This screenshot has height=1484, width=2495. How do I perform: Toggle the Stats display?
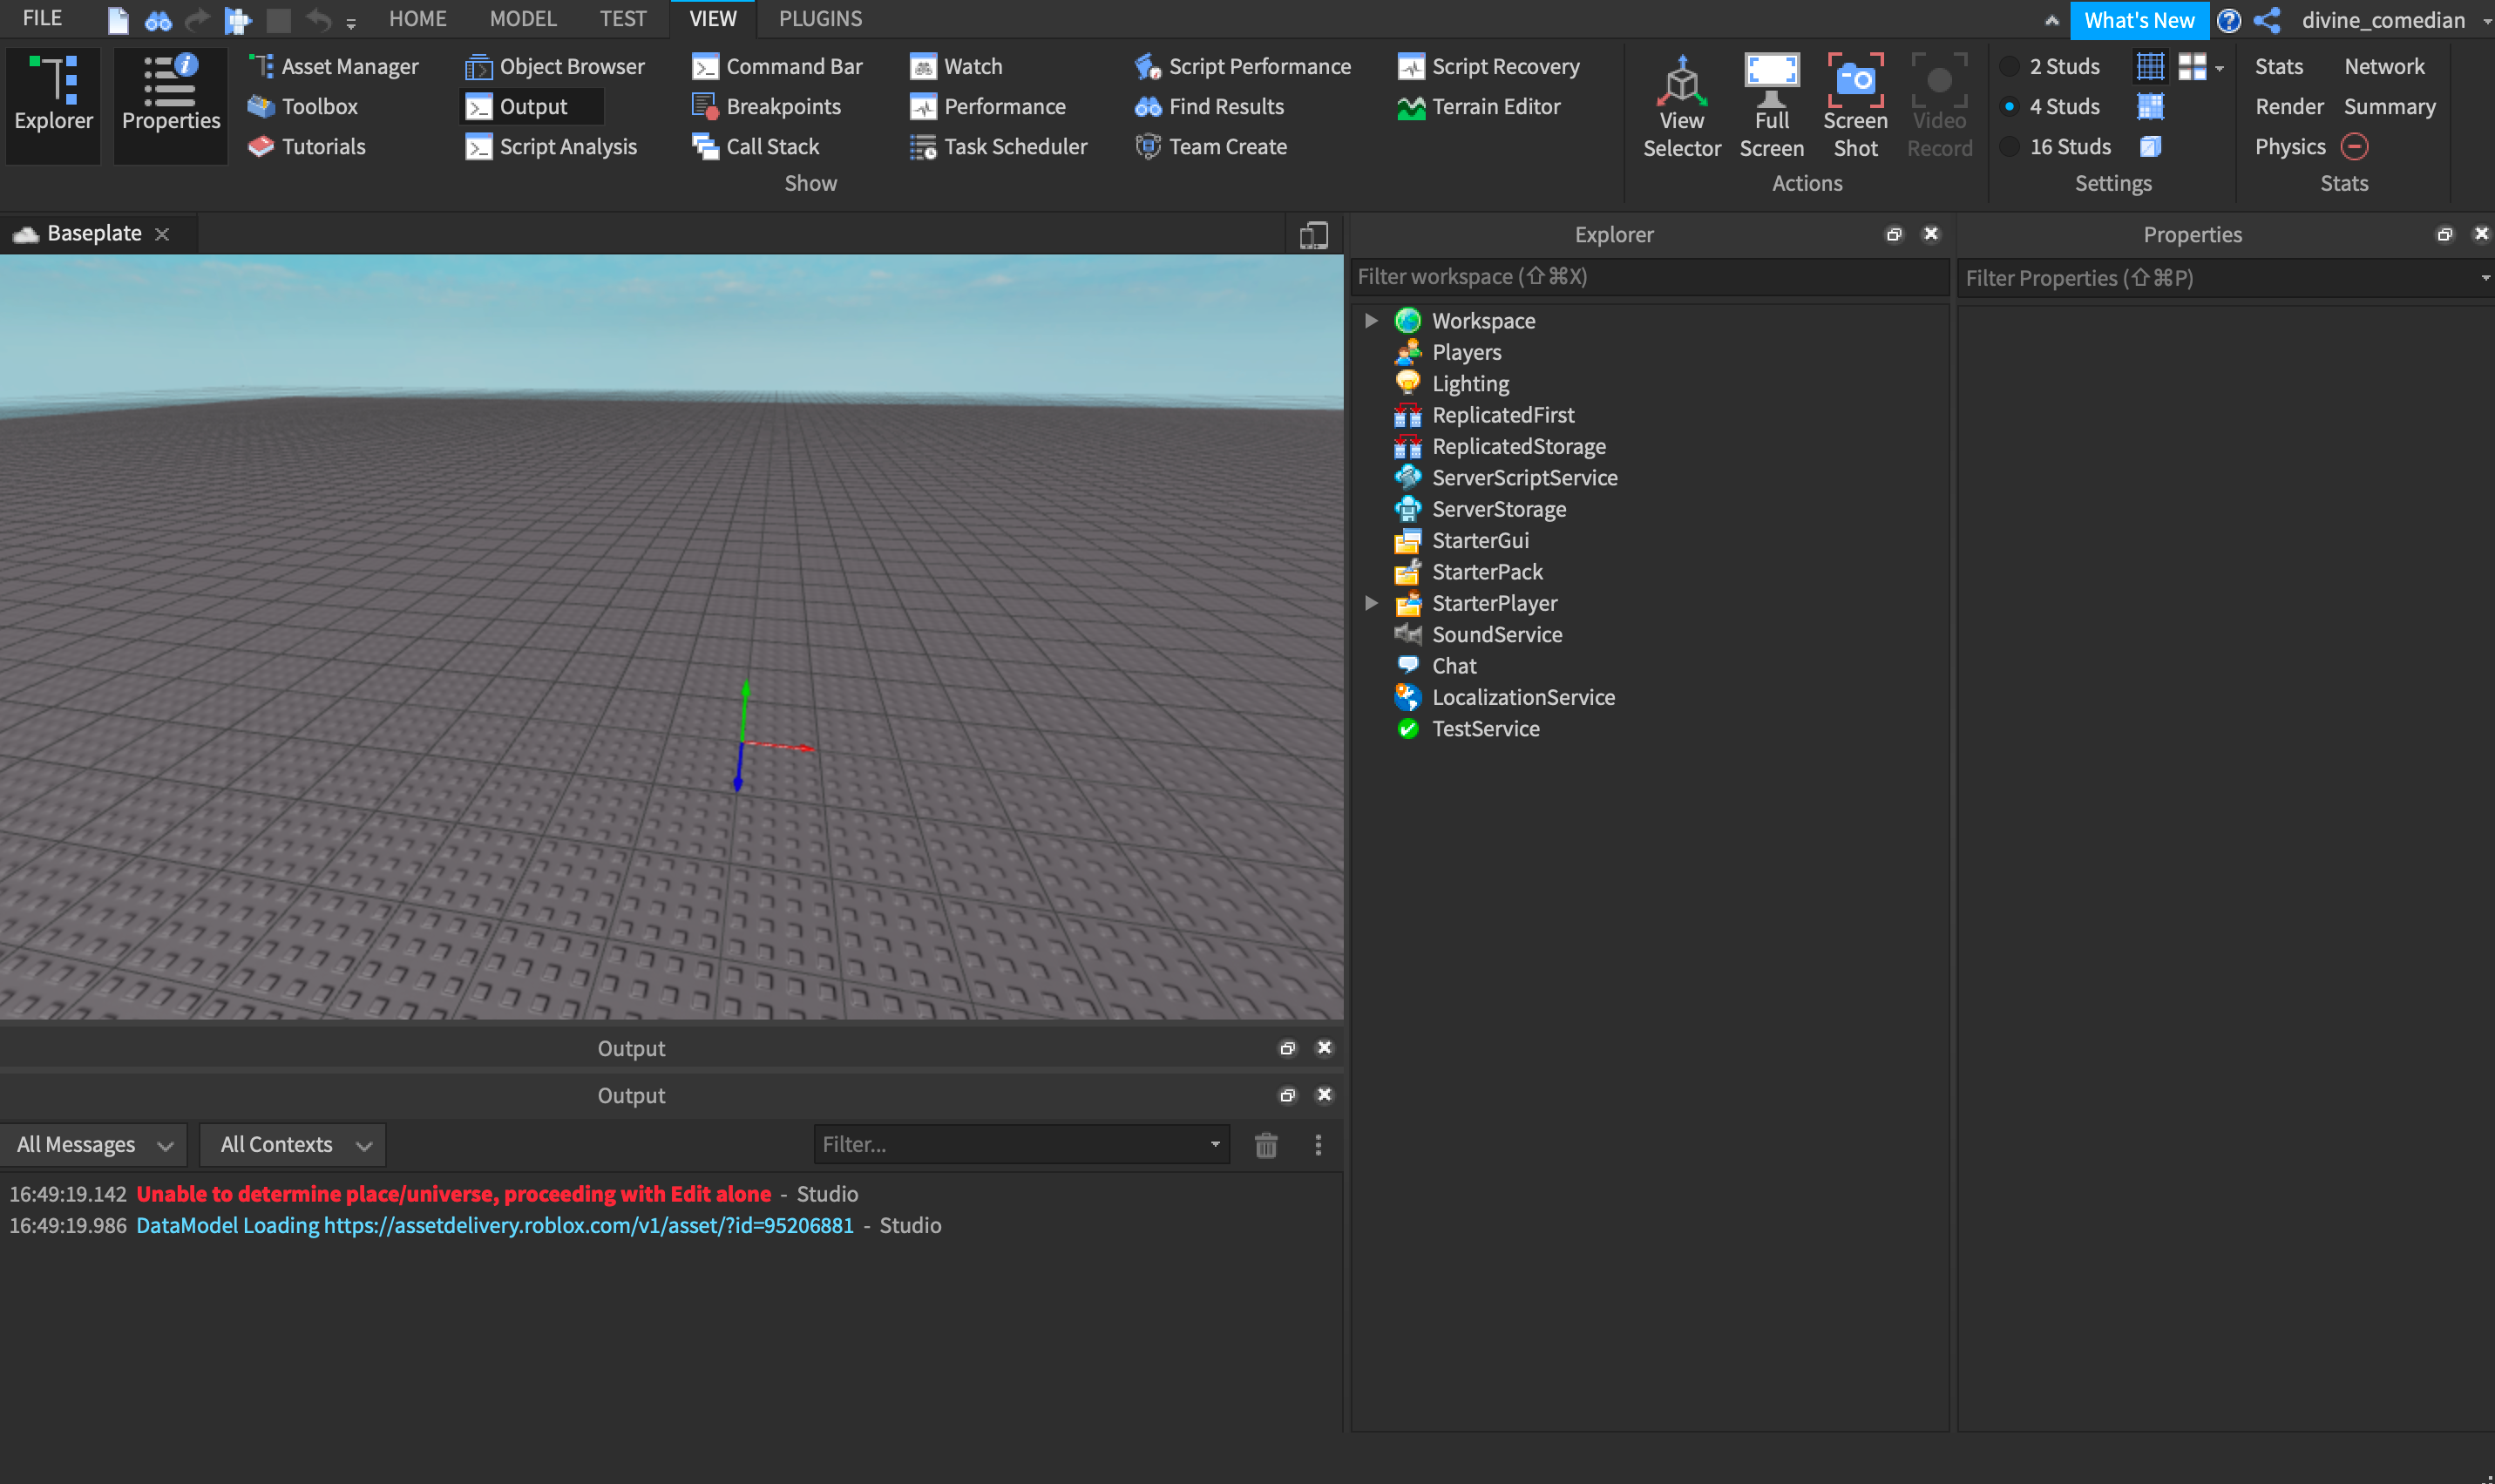2278,66
